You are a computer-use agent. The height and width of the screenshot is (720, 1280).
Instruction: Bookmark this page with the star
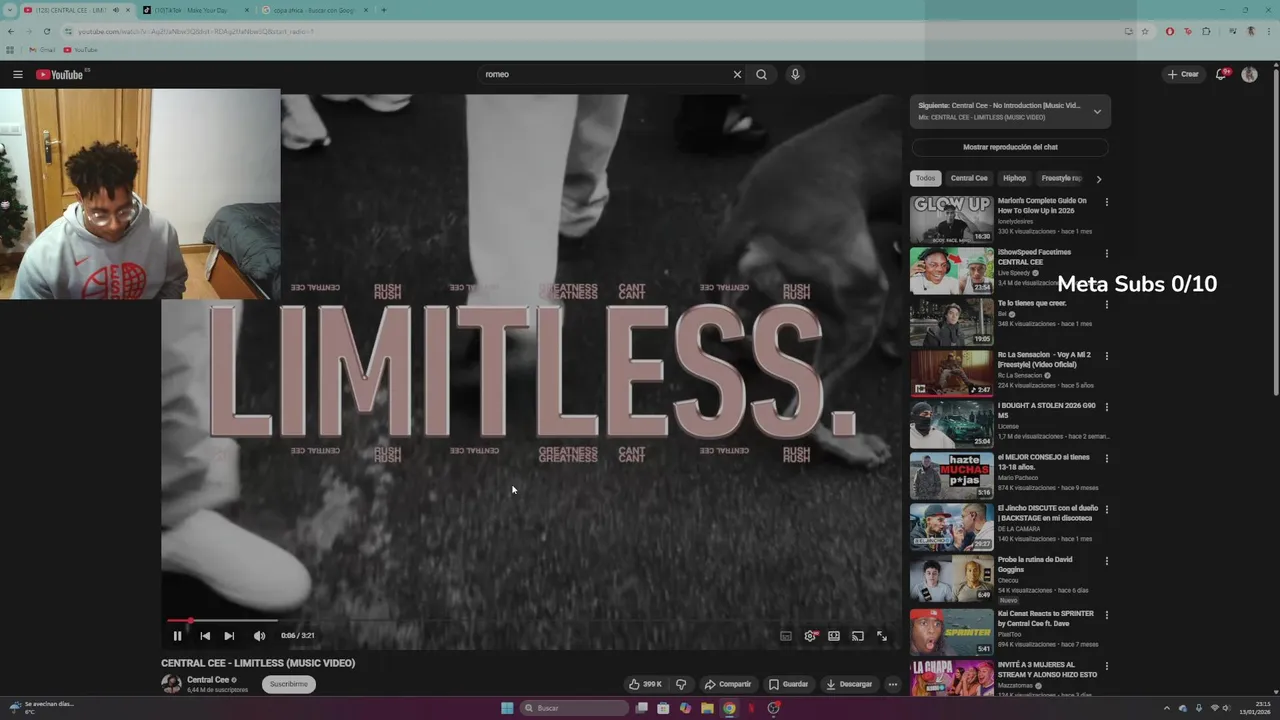[x=1145, y=31]
